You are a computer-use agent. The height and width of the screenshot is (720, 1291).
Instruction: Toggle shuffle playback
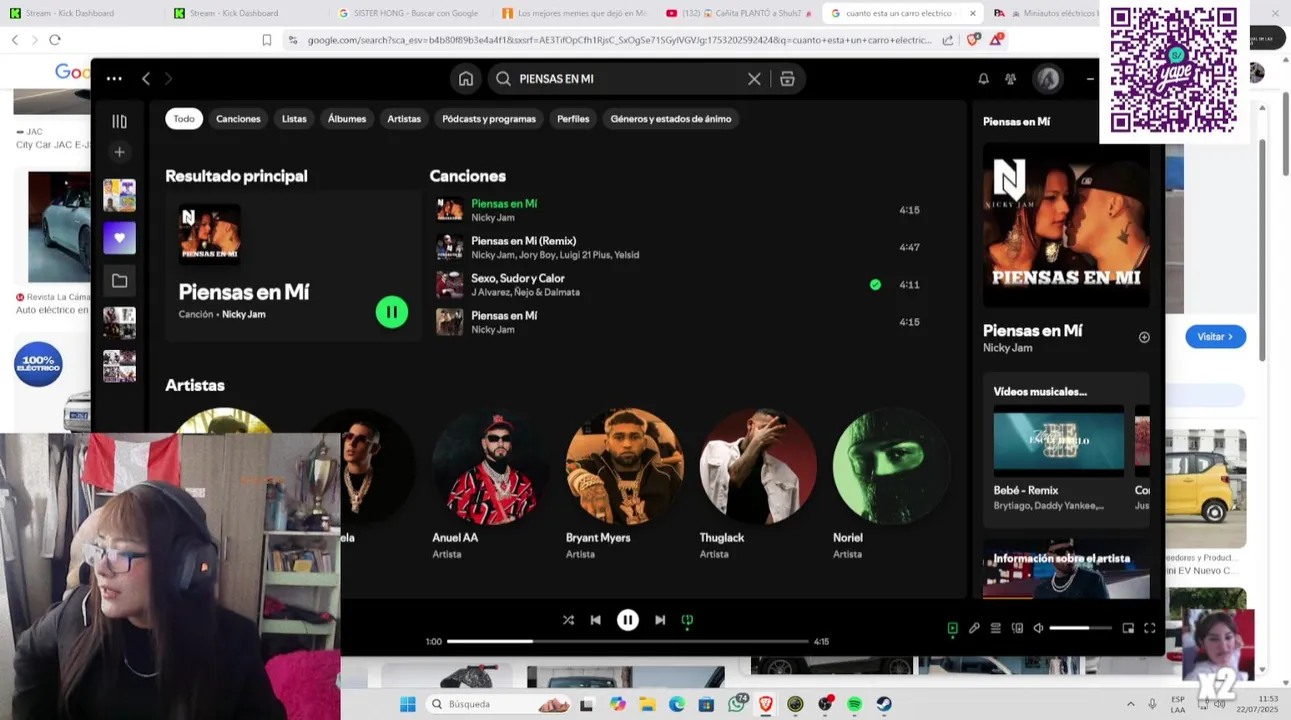coord(568,620)
